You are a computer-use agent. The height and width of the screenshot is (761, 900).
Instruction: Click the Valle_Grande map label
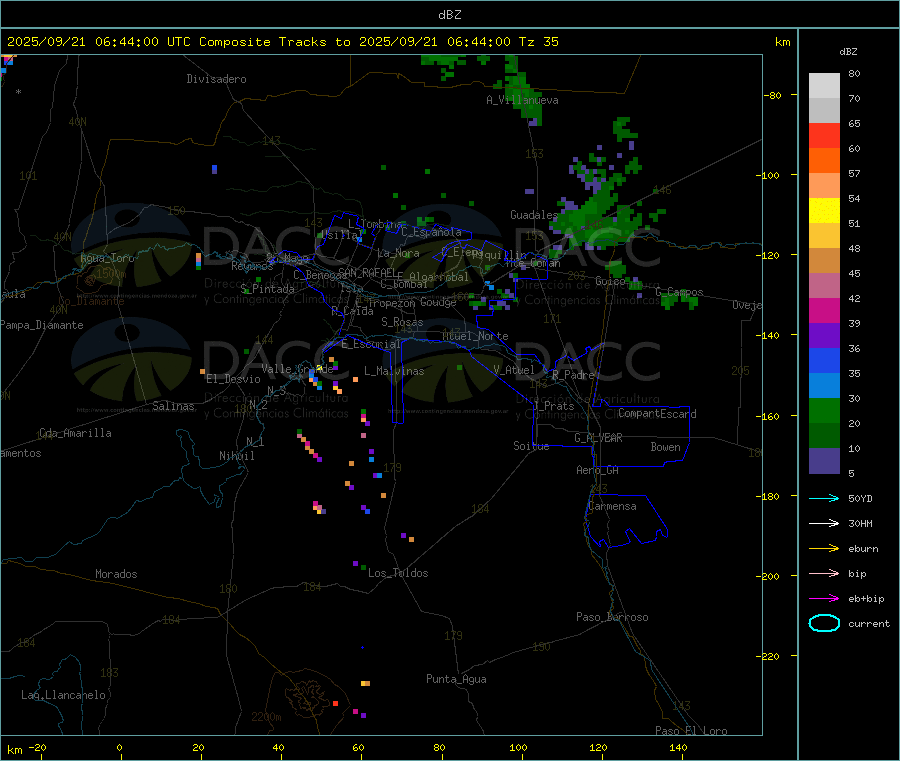pos(297,369)
